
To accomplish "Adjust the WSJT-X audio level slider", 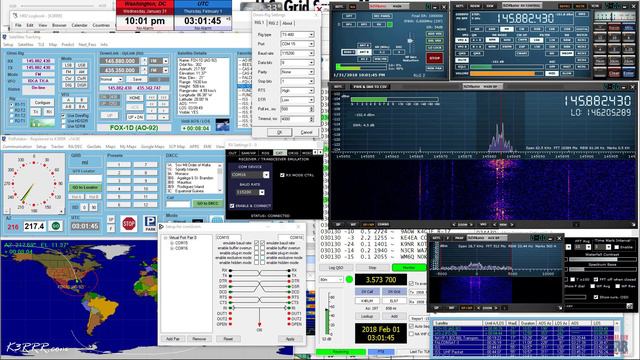I will pos(326,314).
